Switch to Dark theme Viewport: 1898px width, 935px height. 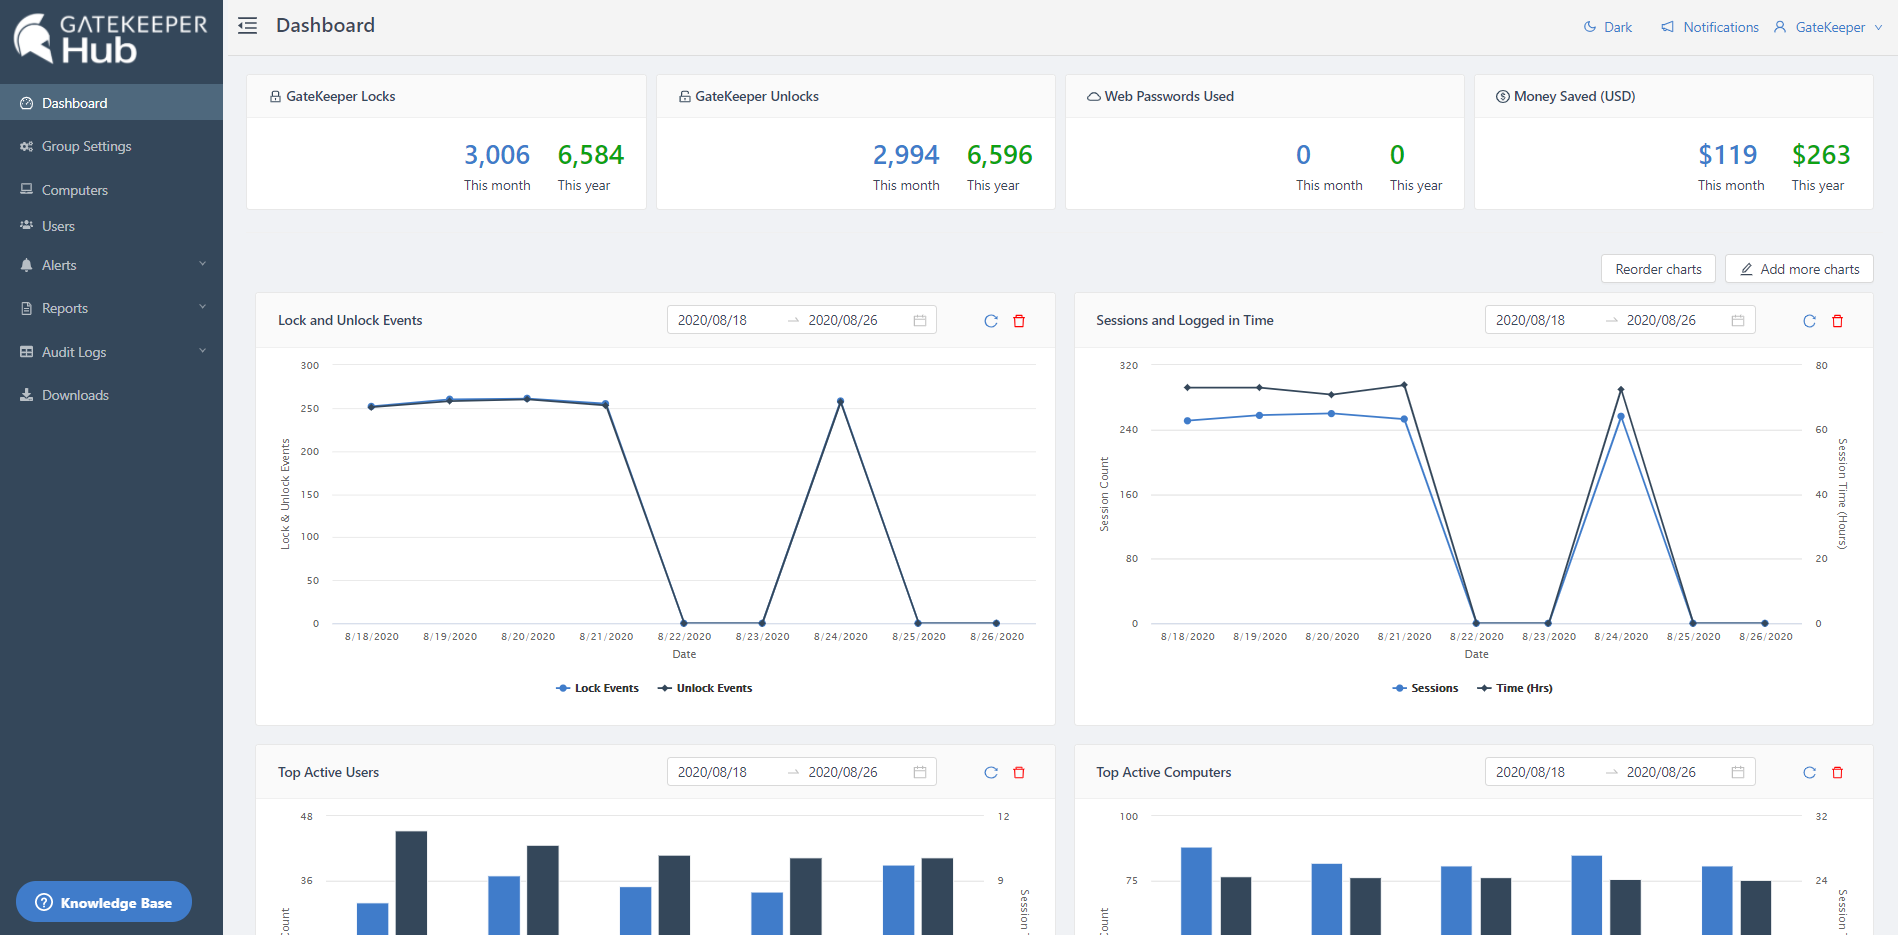tap(1608, 27)
